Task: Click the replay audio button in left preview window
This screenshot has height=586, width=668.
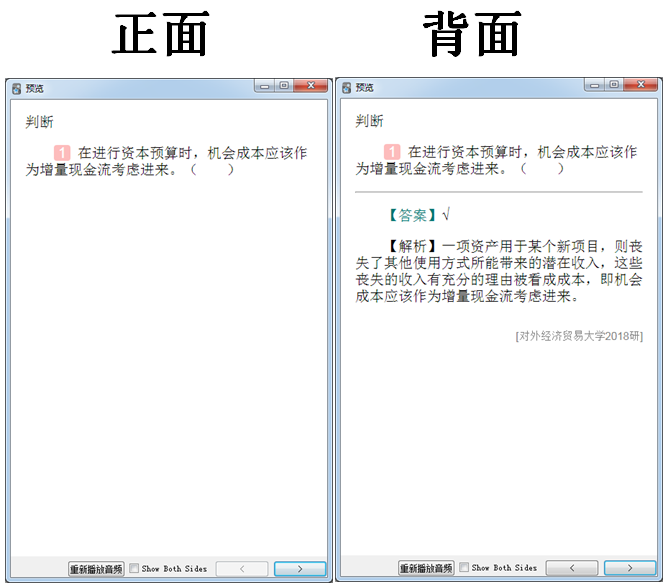Action: tap(96, 569)
